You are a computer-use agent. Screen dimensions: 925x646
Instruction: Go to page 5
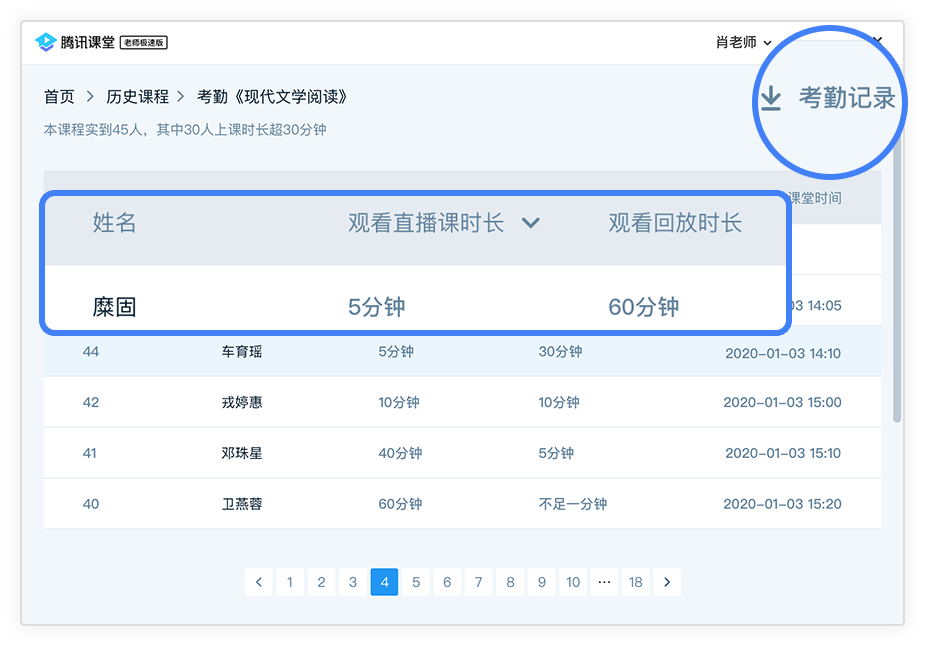click(416, 582)
